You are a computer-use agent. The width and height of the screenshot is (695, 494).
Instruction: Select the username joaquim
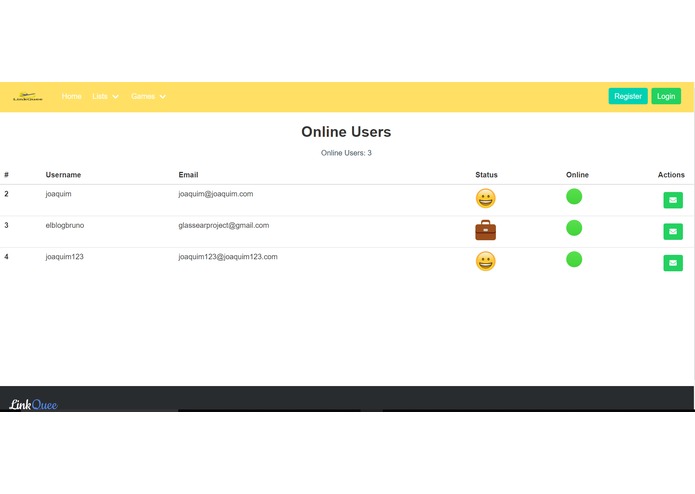tap(58, 194)
